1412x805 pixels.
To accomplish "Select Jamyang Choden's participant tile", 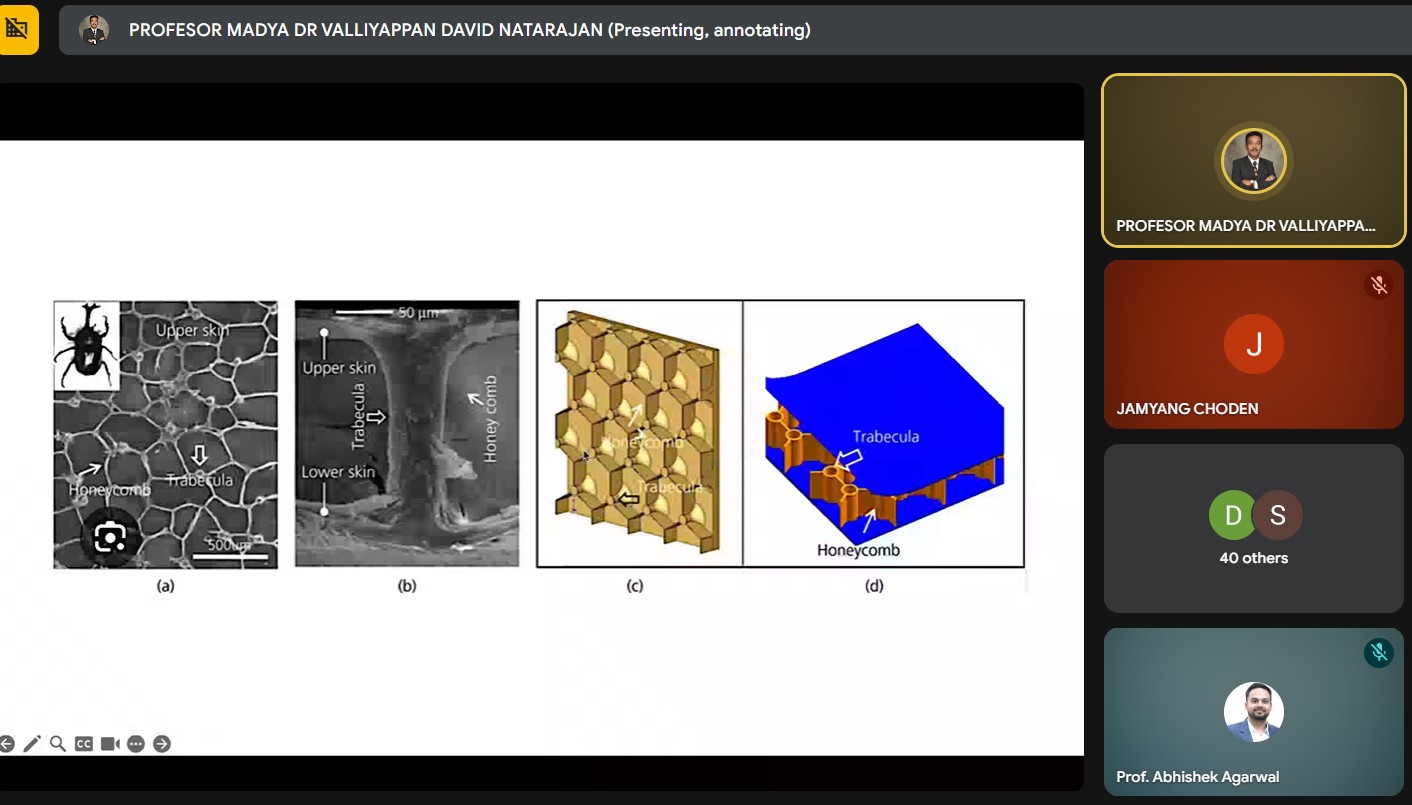I will [1253, 344].
